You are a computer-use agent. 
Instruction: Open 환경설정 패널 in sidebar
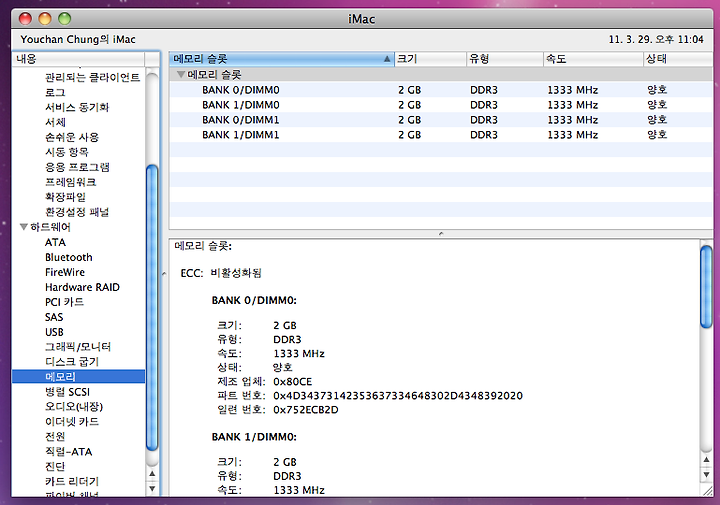77,212
